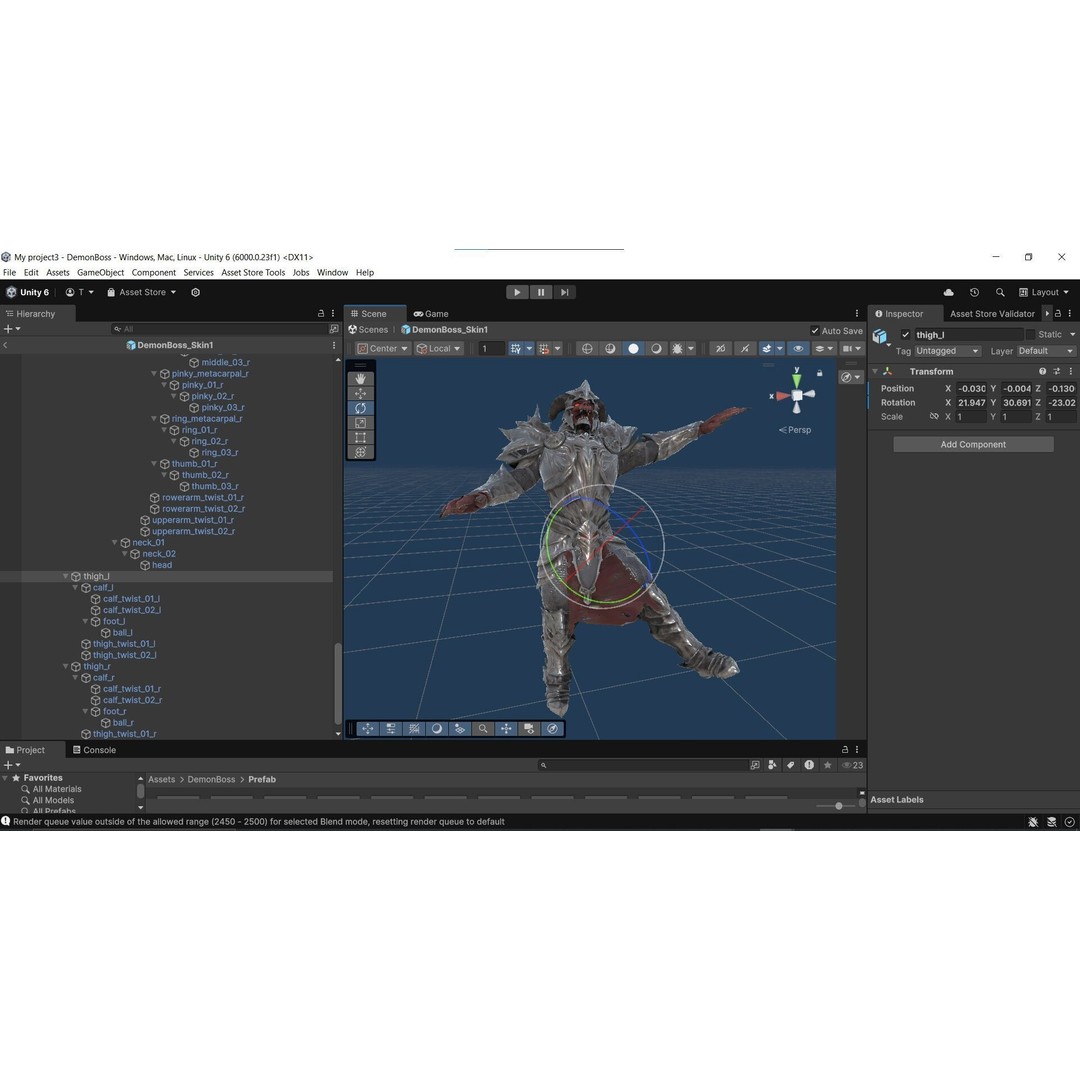Screen dimensions: 1080x1080
Task: Switch to the Game tab
Action: tap(431, 313)
